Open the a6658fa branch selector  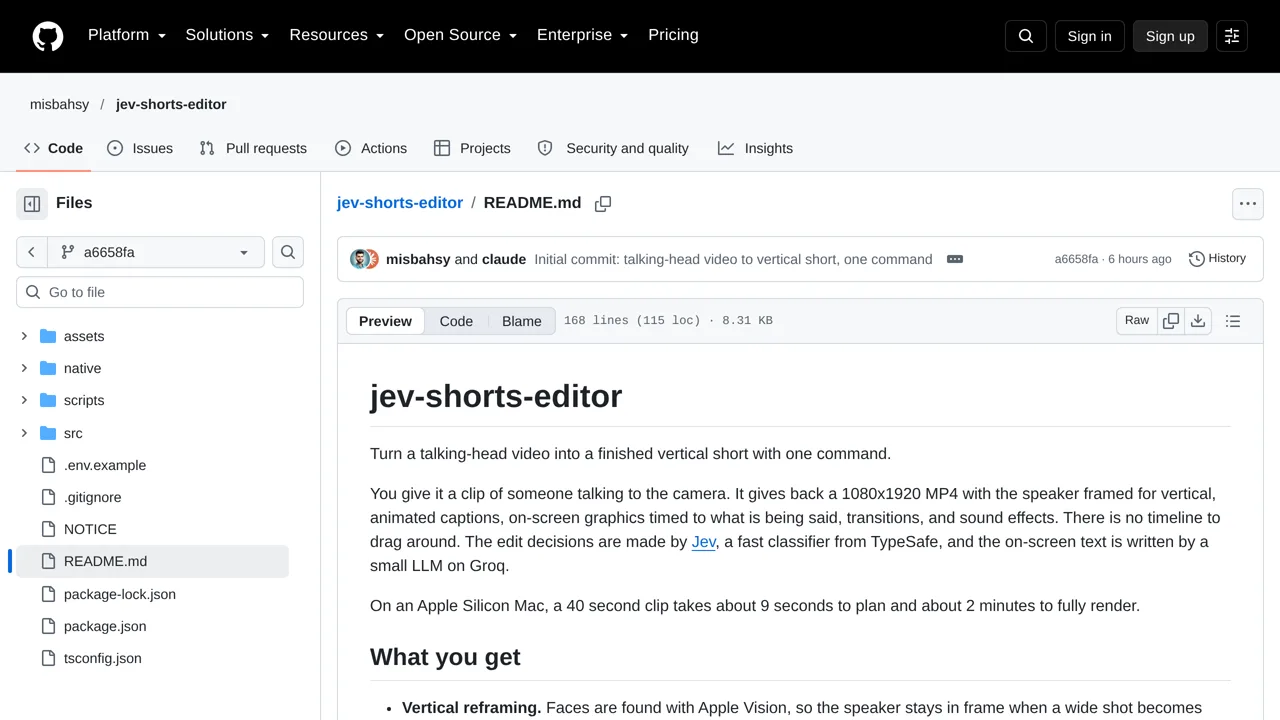155,252
